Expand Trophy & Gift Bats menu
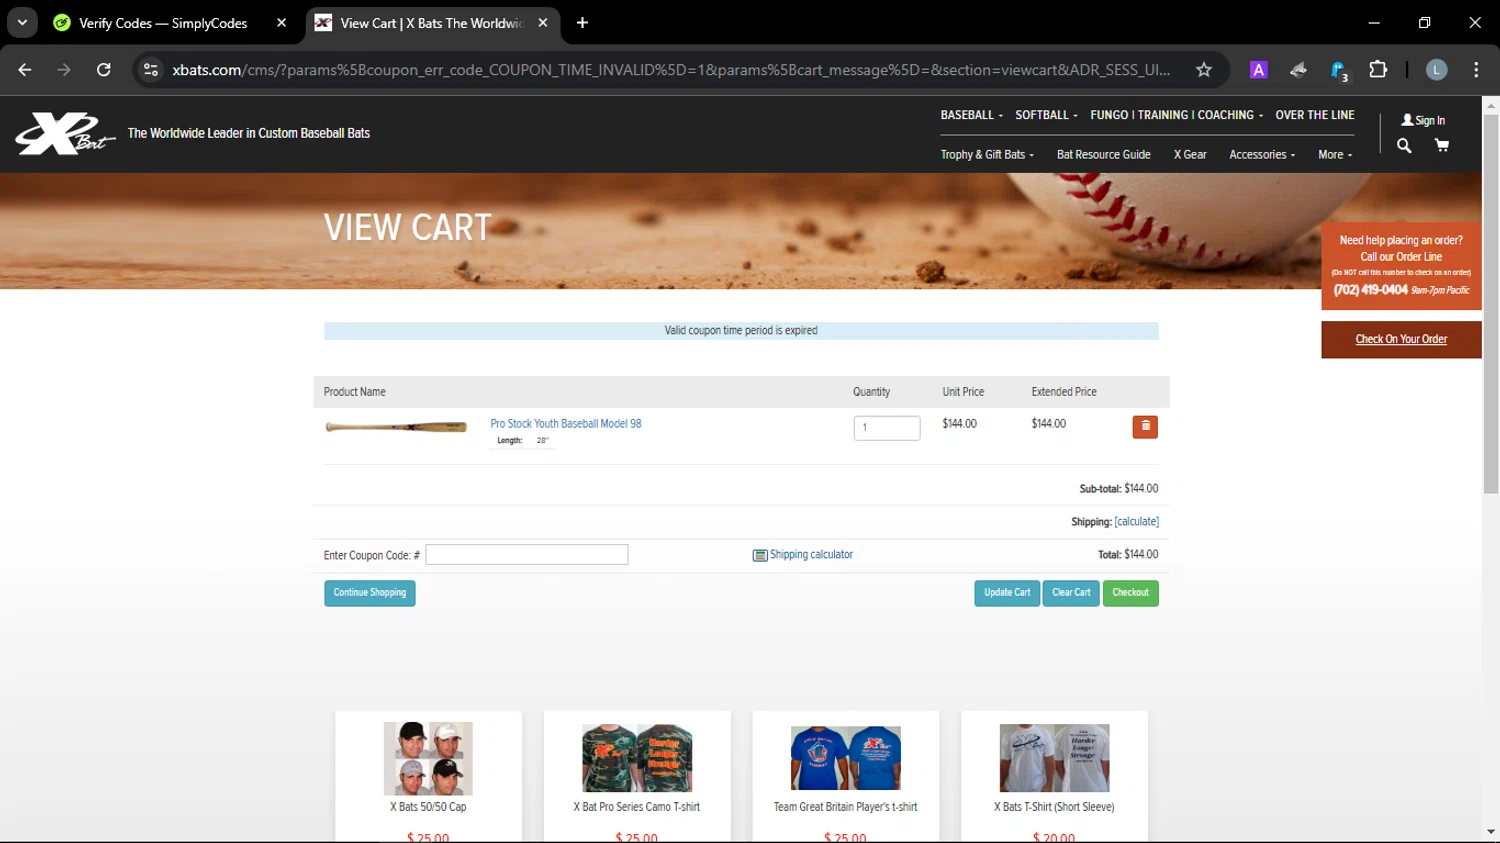 (x=987, y=155)
